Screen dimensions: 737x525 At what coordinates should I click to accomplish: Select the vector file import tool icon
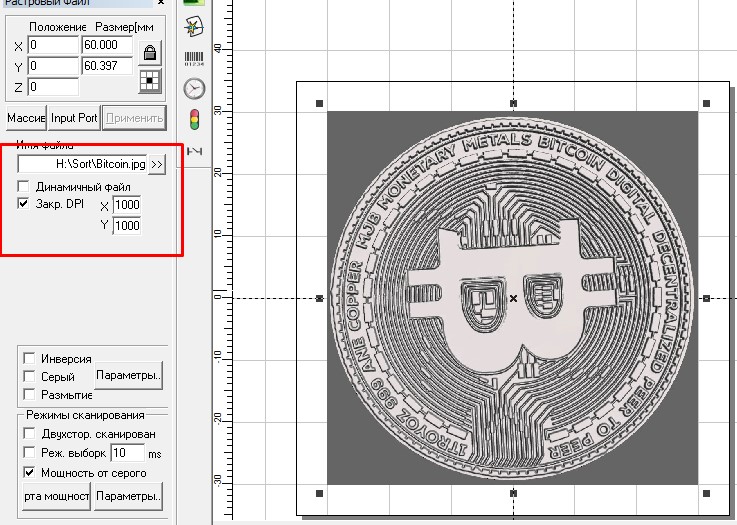pos(195,26)
